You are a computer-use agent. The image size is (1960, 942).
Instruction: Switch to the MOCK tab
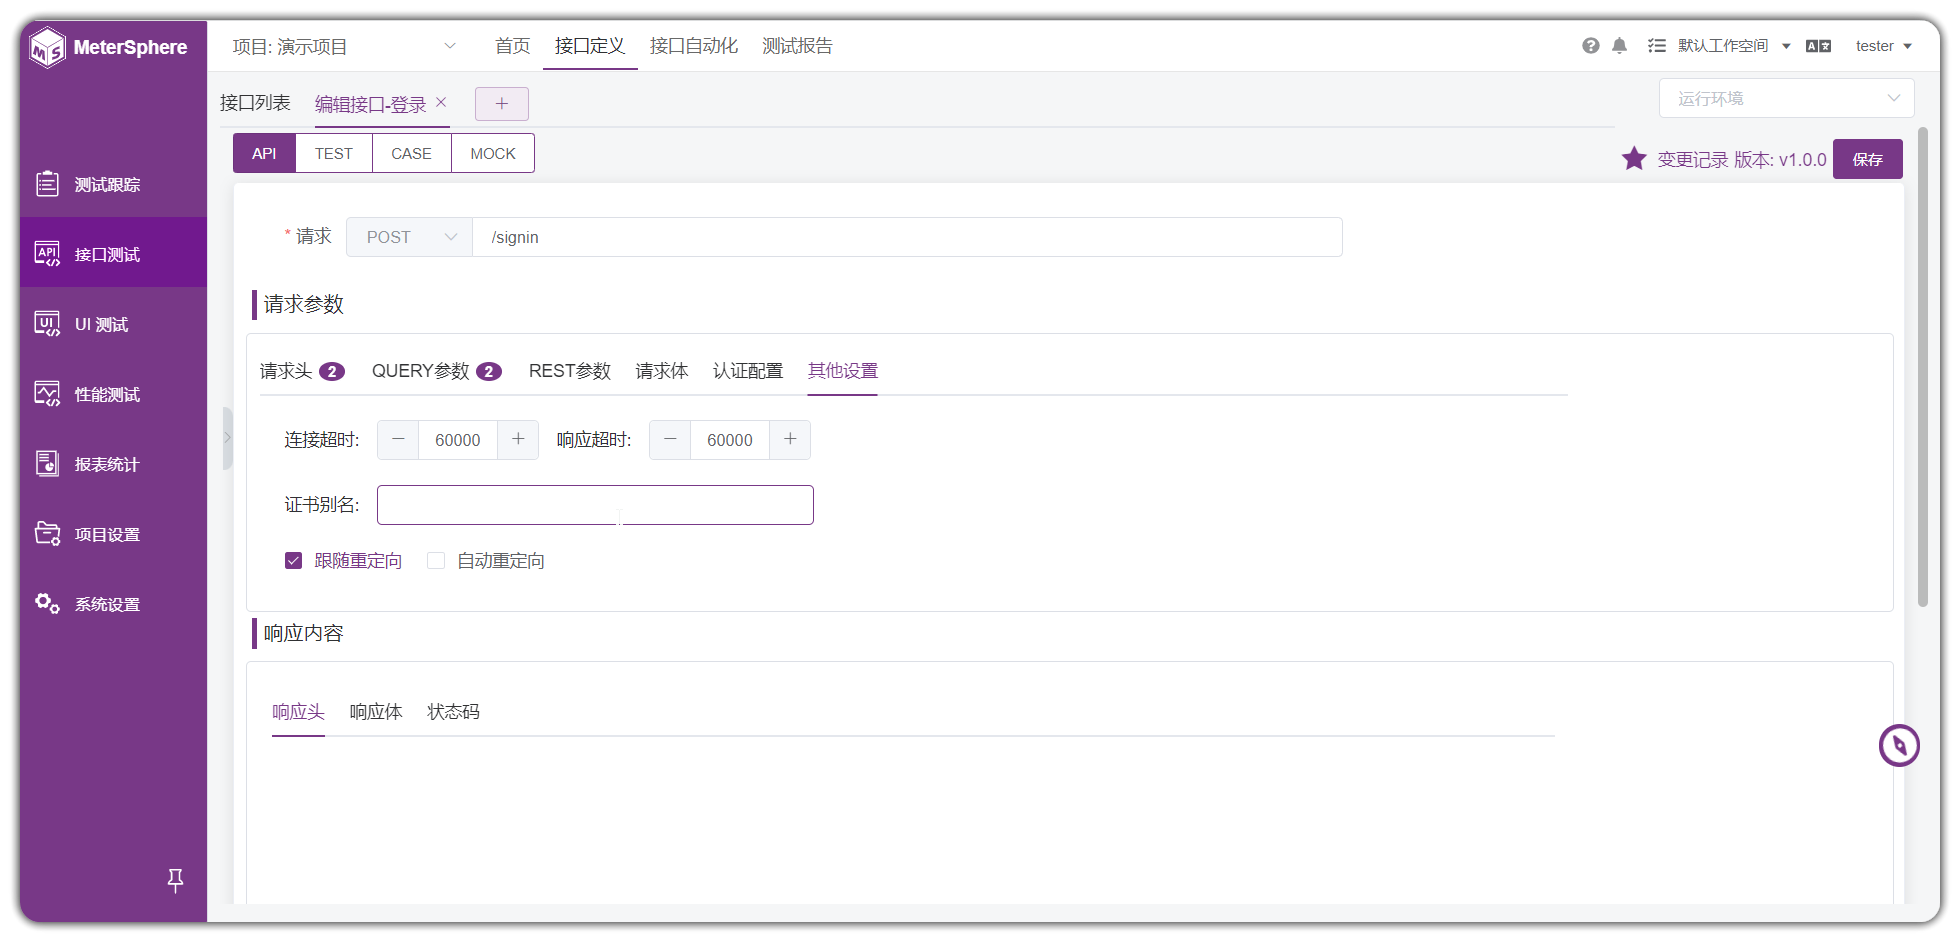(x=493, y=153)
